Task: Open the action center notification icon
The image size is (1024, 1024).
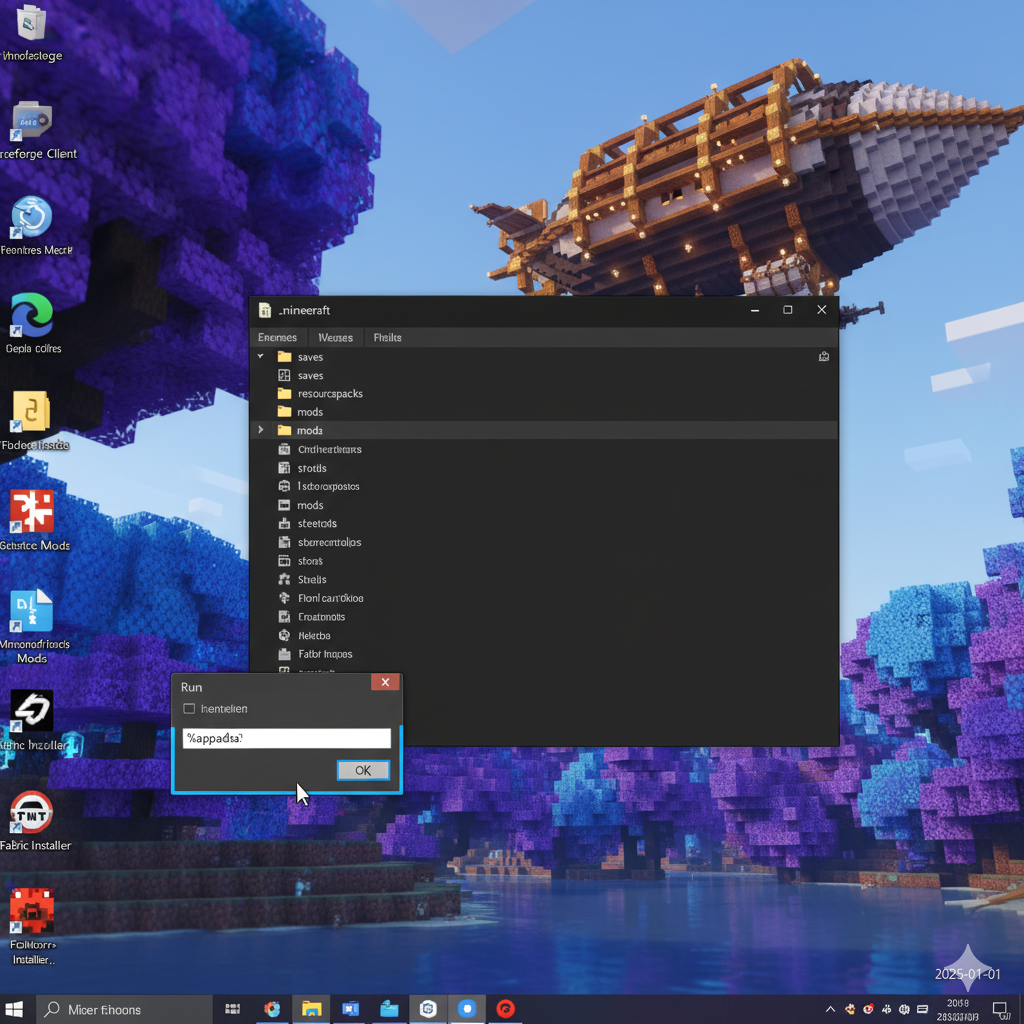Action: (x=1000, y=1009)
